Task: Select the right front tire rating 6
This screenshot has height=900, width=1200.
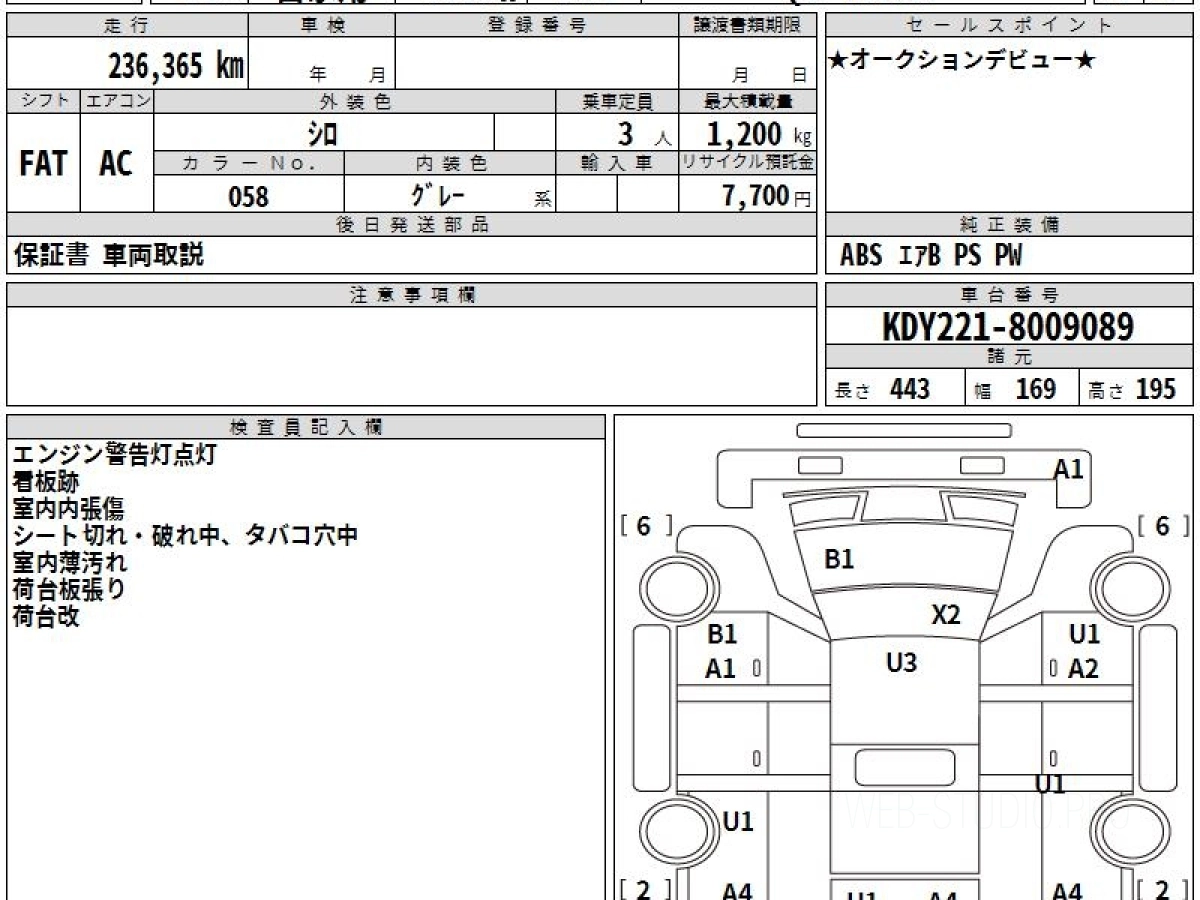Action: 1162,526
